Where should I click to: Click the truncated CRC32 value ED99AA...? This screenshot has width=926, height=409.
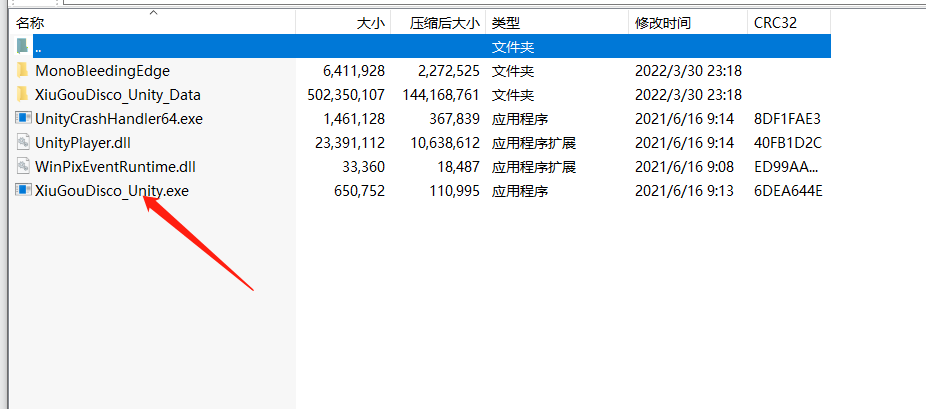[x=786, y=167]
